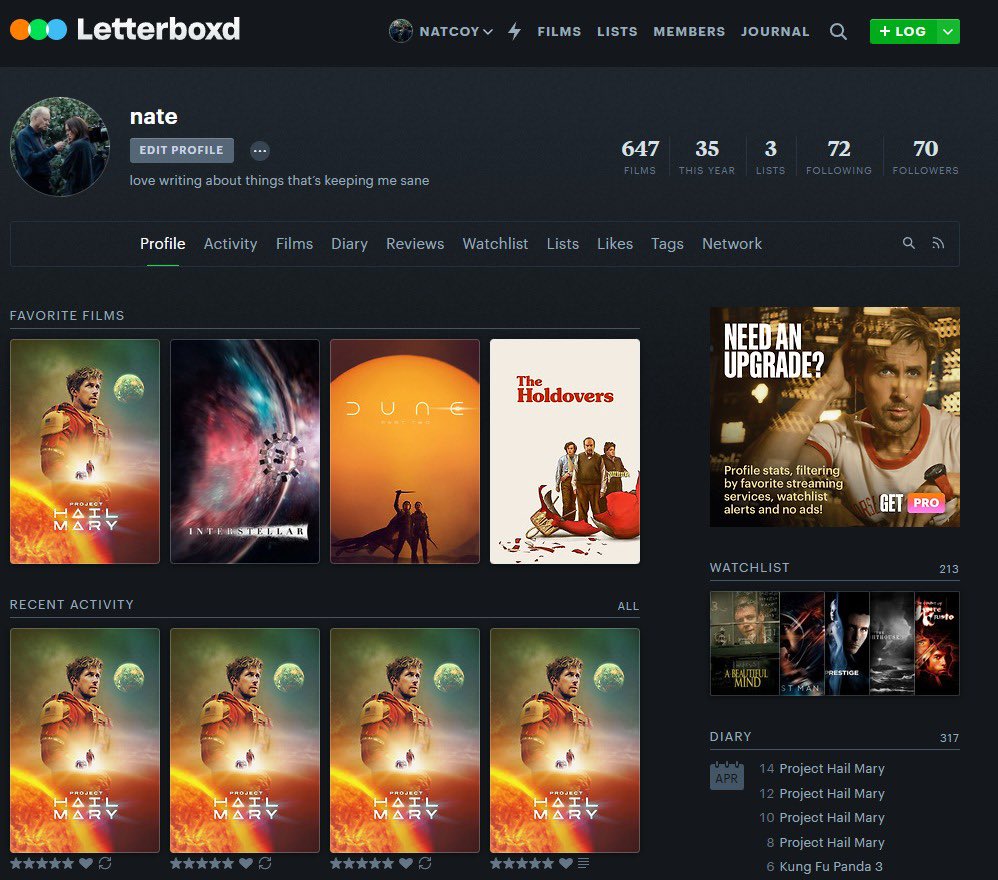Open JOURNAL in the top navigation
The height and width of the screenshot is (880, 998).
point(775,31)
